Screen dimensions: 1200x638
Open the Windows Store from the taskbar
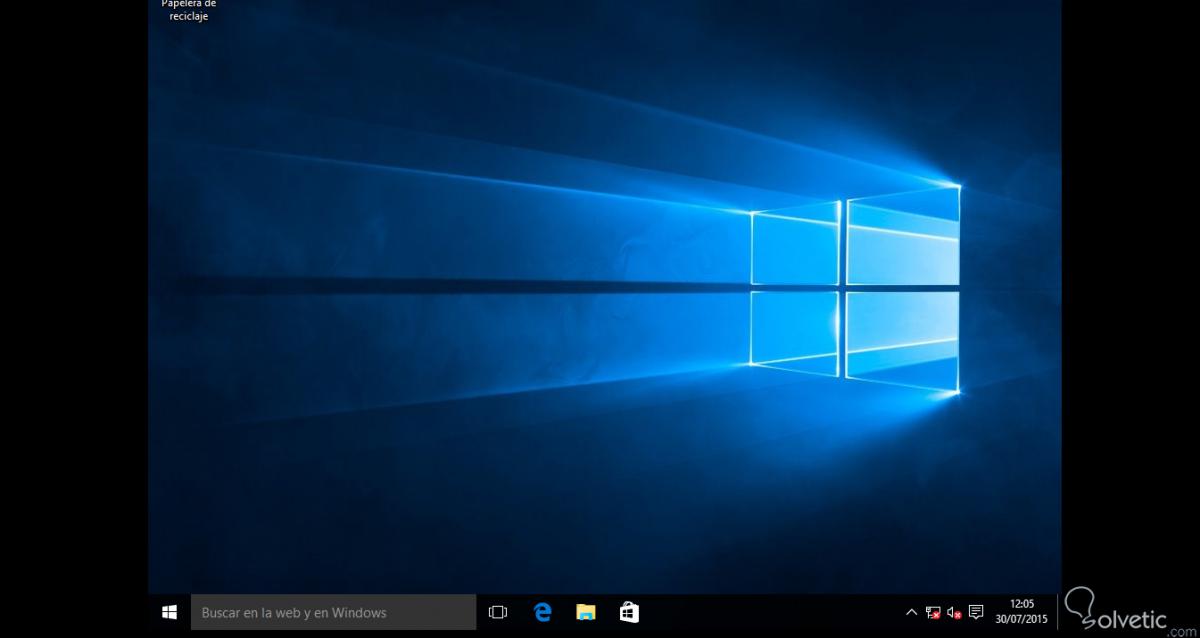[x=629, y=612]
